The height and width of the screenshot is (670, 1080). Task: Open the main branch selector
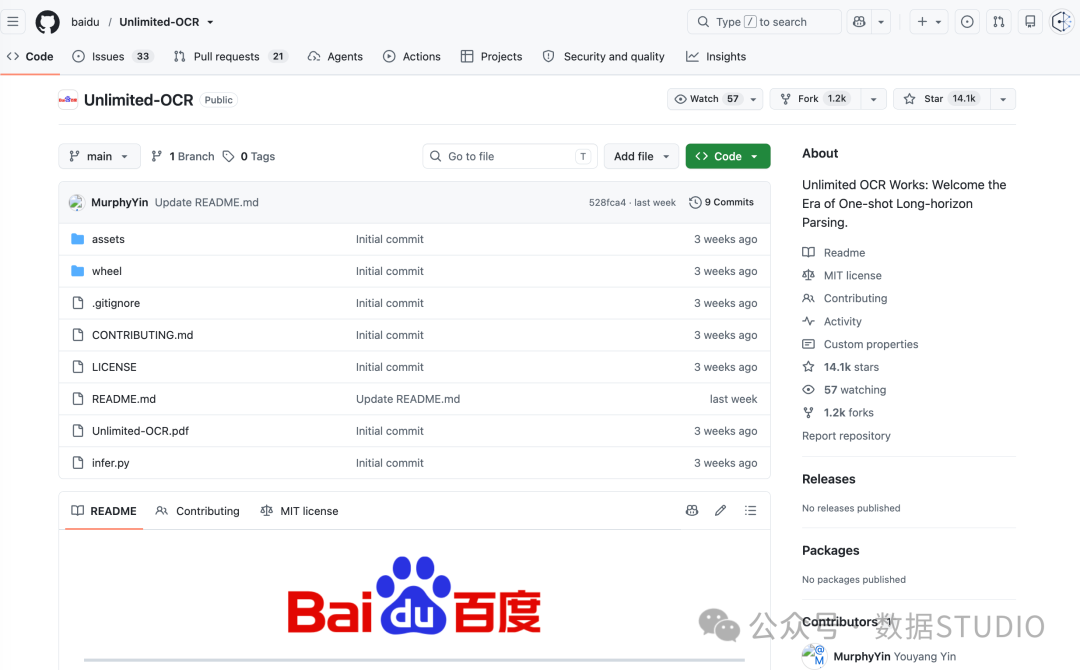click(99, 156)
